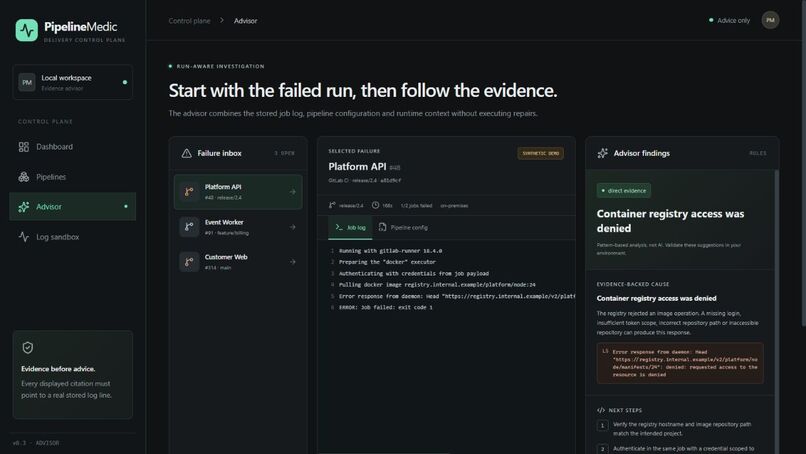
Task: Select the Event Worker failure row title
Action: click(x=224, y=222)
